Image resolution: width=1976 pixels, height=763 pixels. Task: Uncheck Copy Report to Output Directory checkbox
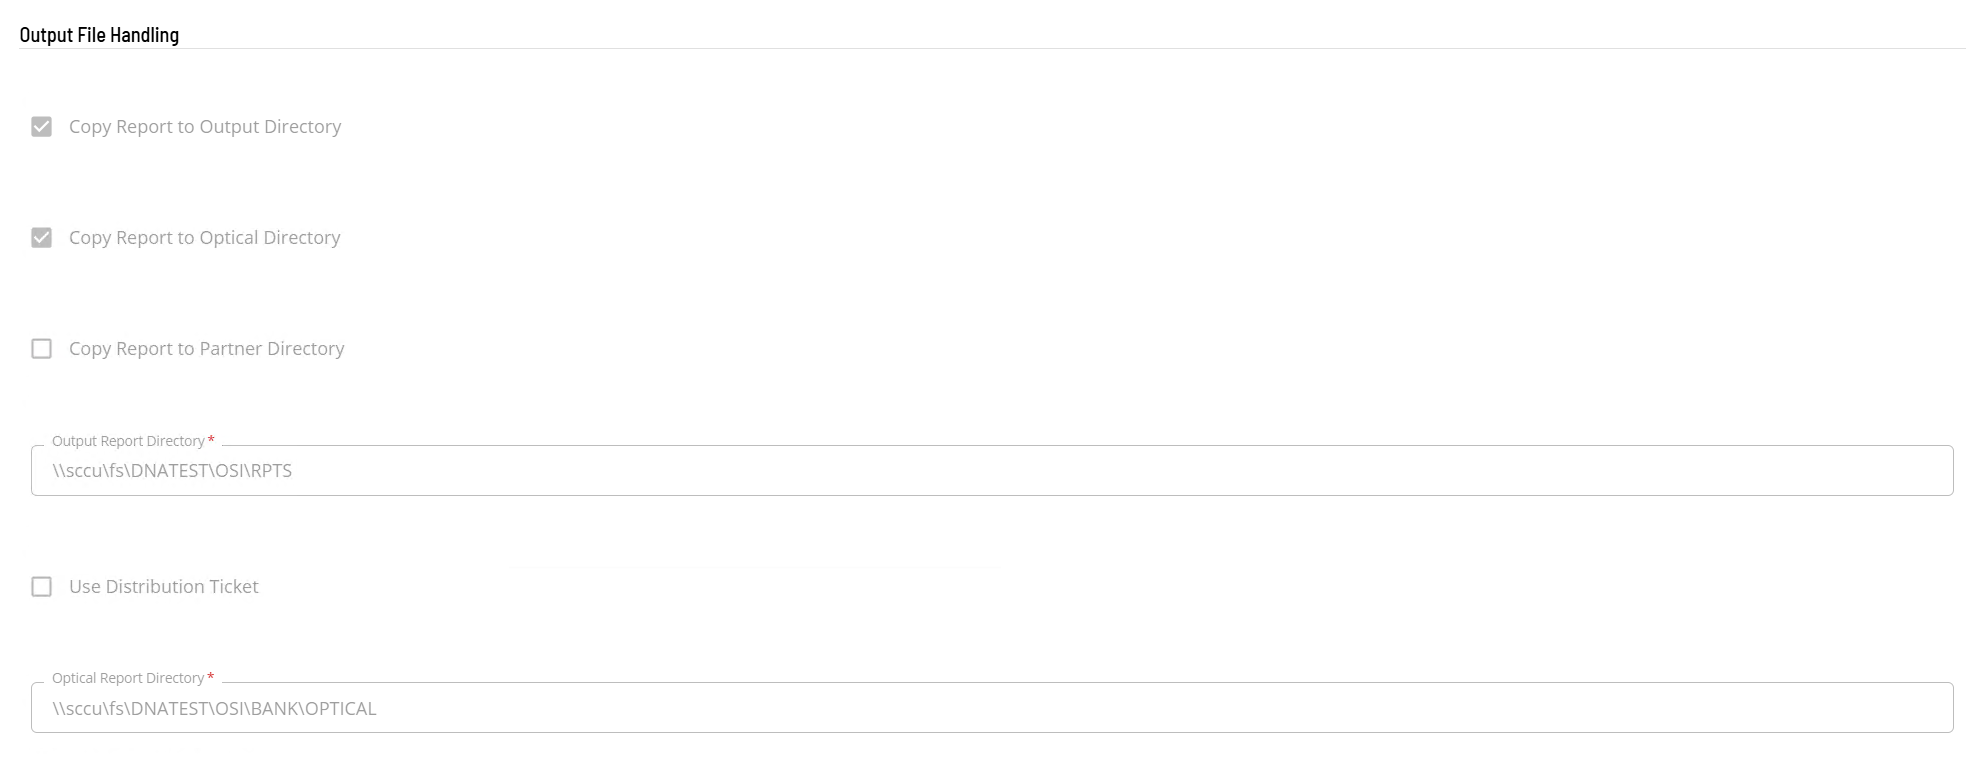click(x=42, y=127)
